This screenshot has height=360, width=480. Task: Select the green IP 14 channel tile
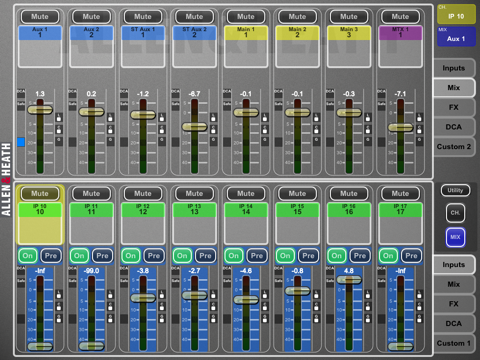(x=246, y=223)
